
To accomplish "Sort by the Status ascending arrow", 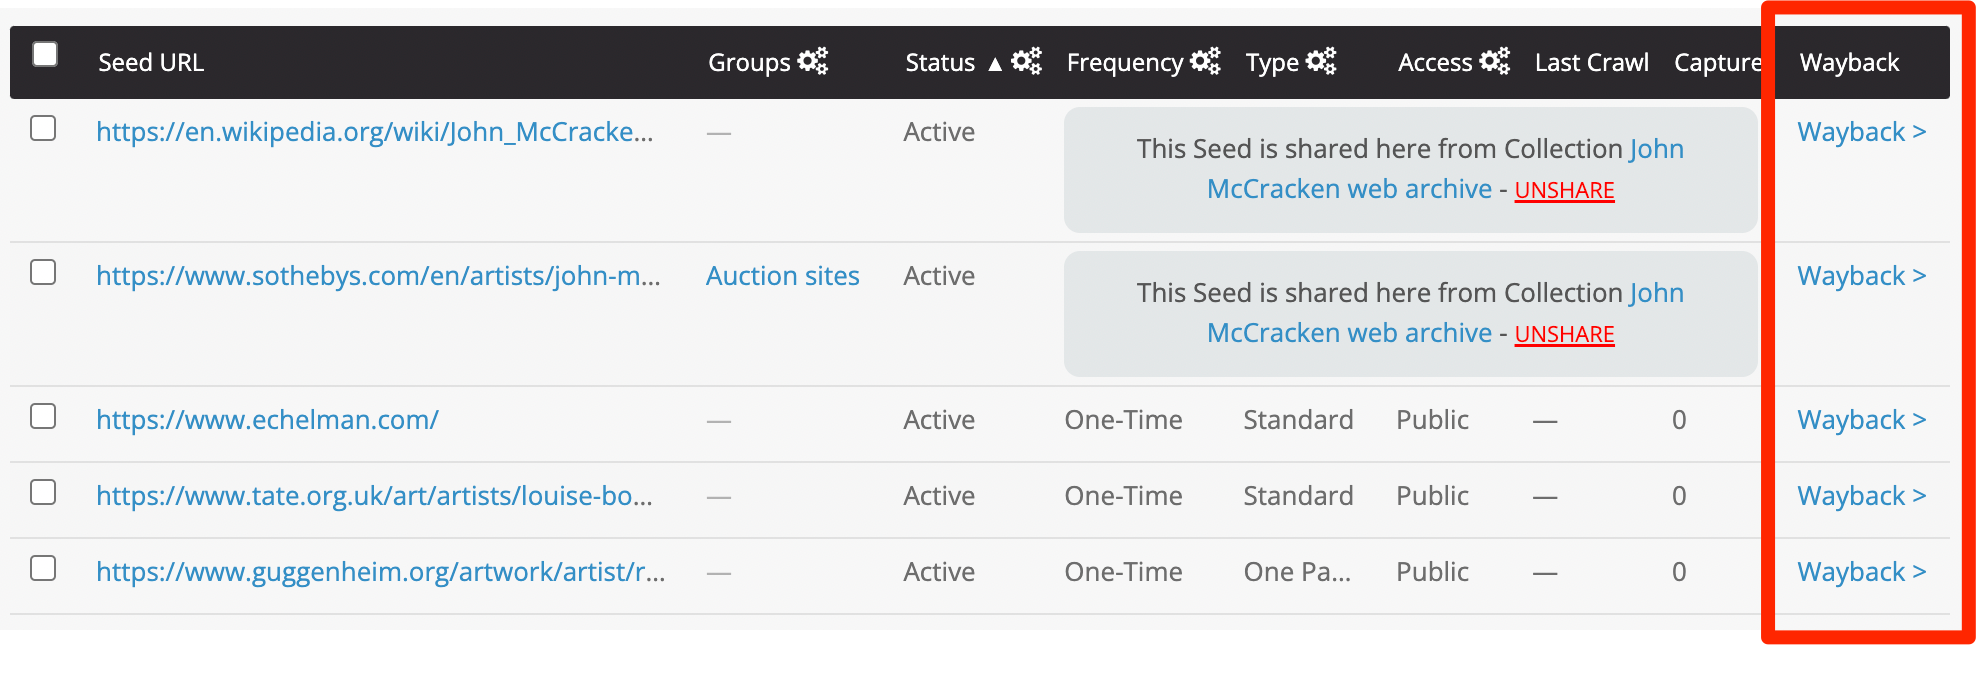I will pyautogui.click(x=995, y=64).
